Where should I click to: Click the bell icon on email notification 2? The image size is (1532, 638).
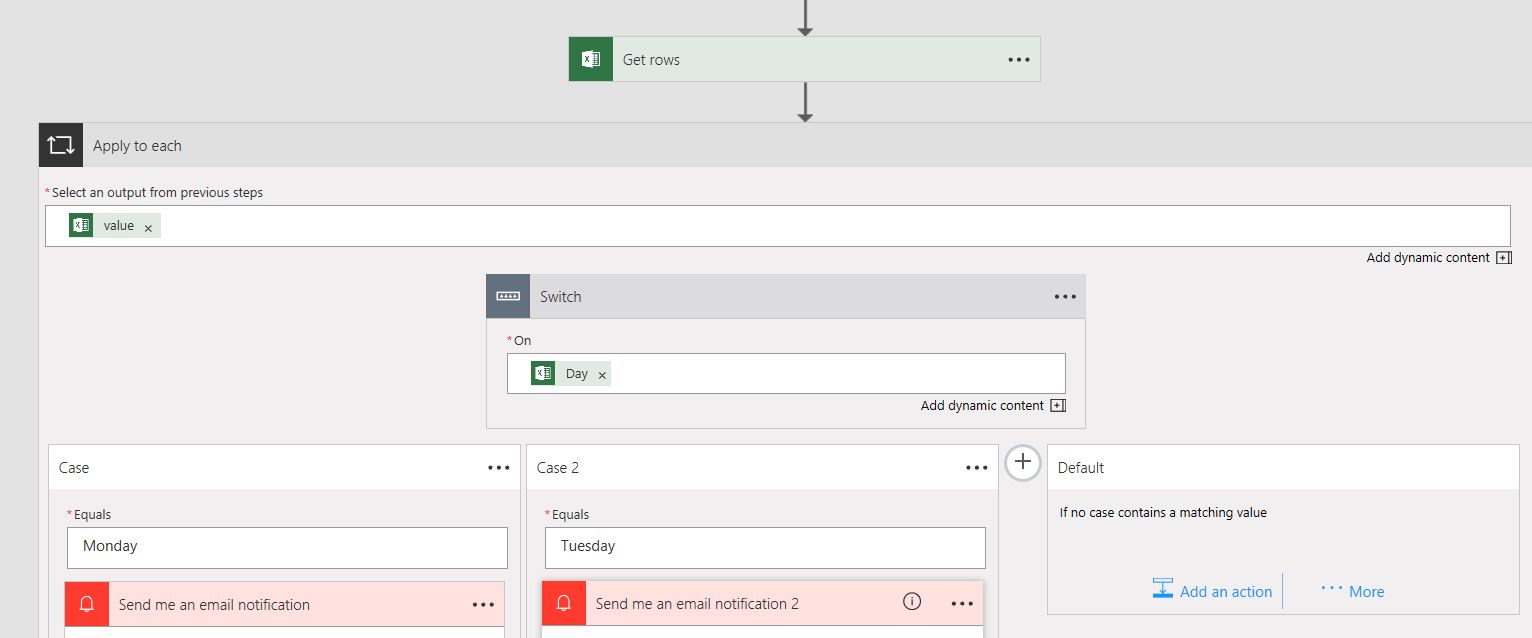(564, 604)
